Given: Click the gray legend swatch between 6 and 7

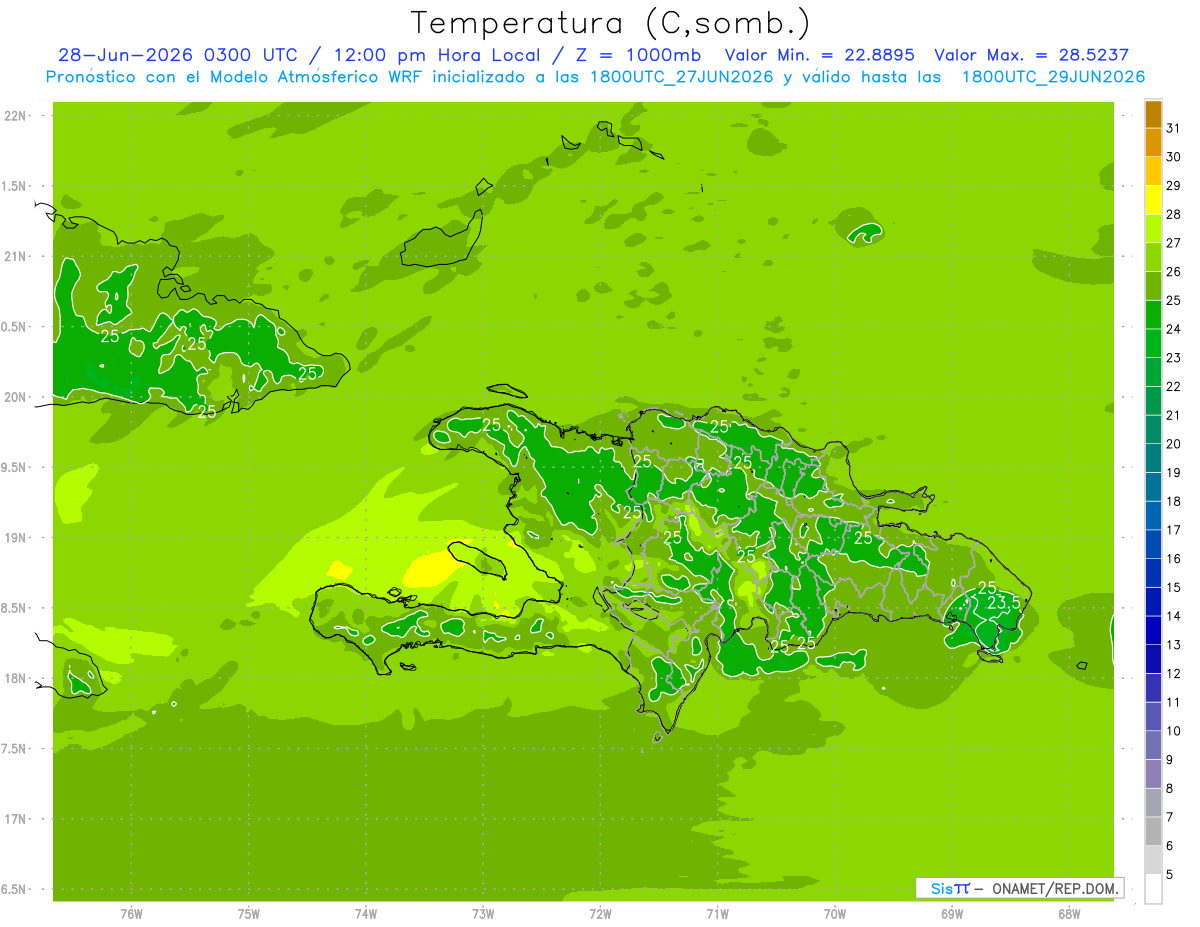Looking at the screenshot, I should [1153, 831].
